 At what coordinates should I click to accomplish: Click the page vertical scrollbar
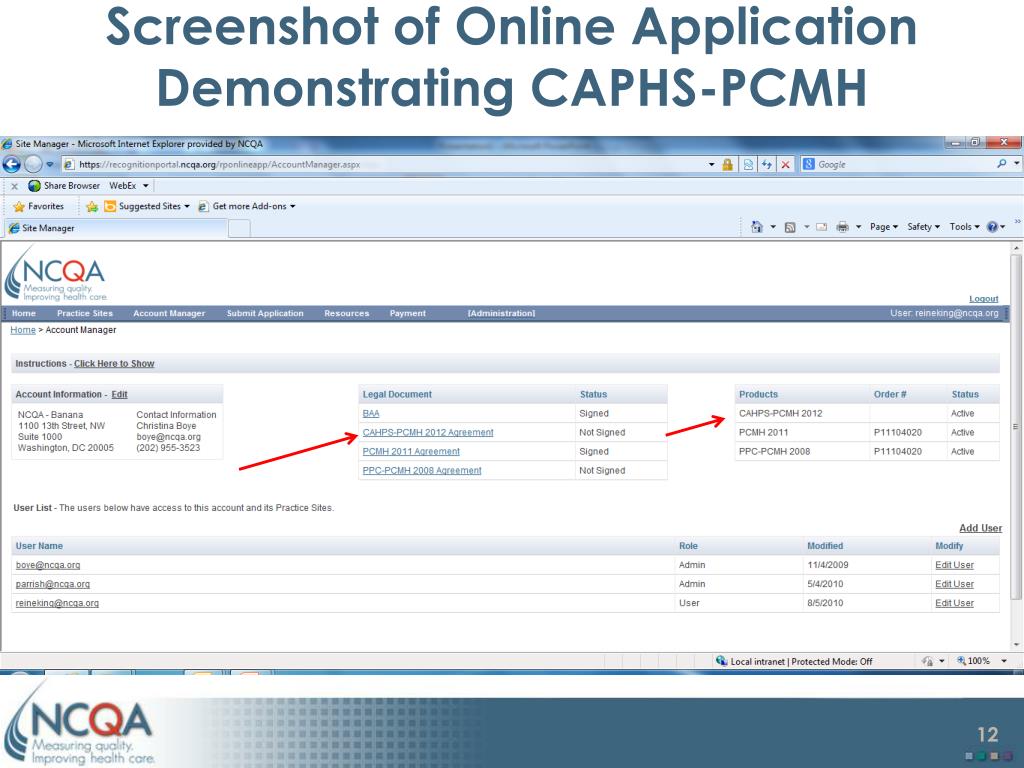click(x=1016, y=445)
